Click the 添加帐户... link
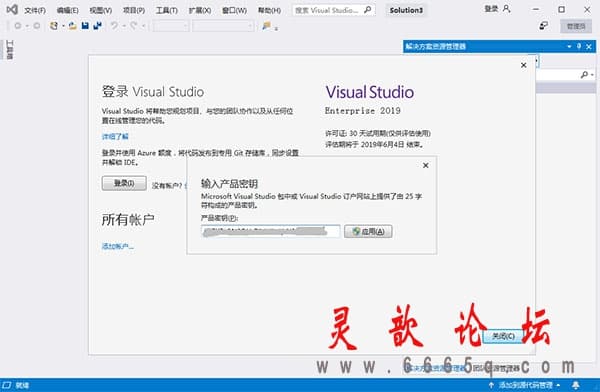This screenshot has height=392, width=600. point(117,246)
